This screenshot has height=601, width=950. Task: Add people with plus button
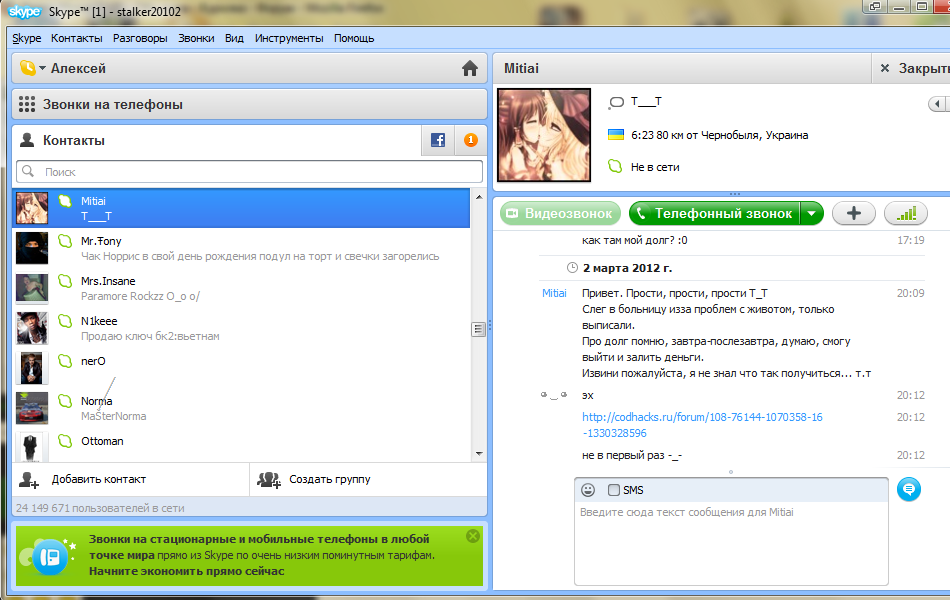point(854,213)
